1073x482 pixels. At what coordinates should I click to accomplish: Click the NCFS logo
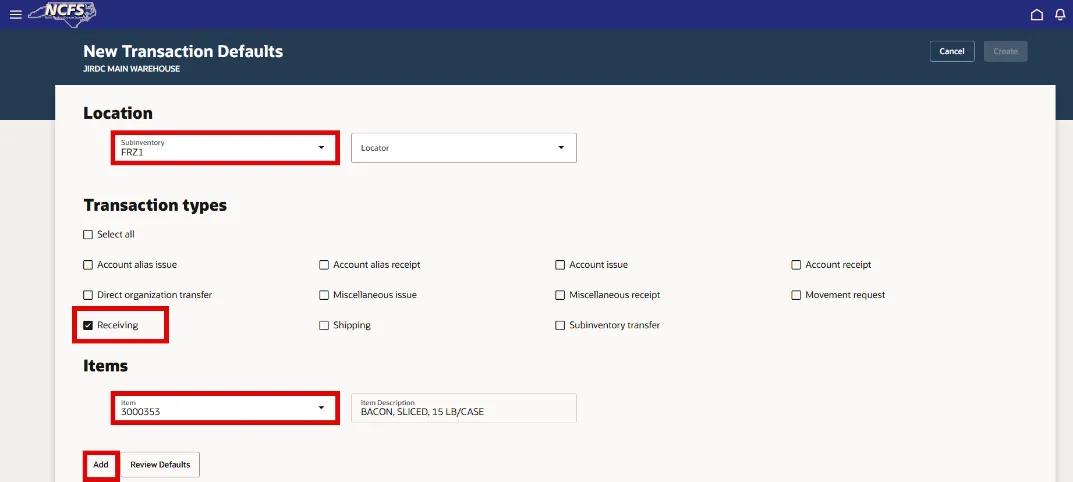[62, 14]
